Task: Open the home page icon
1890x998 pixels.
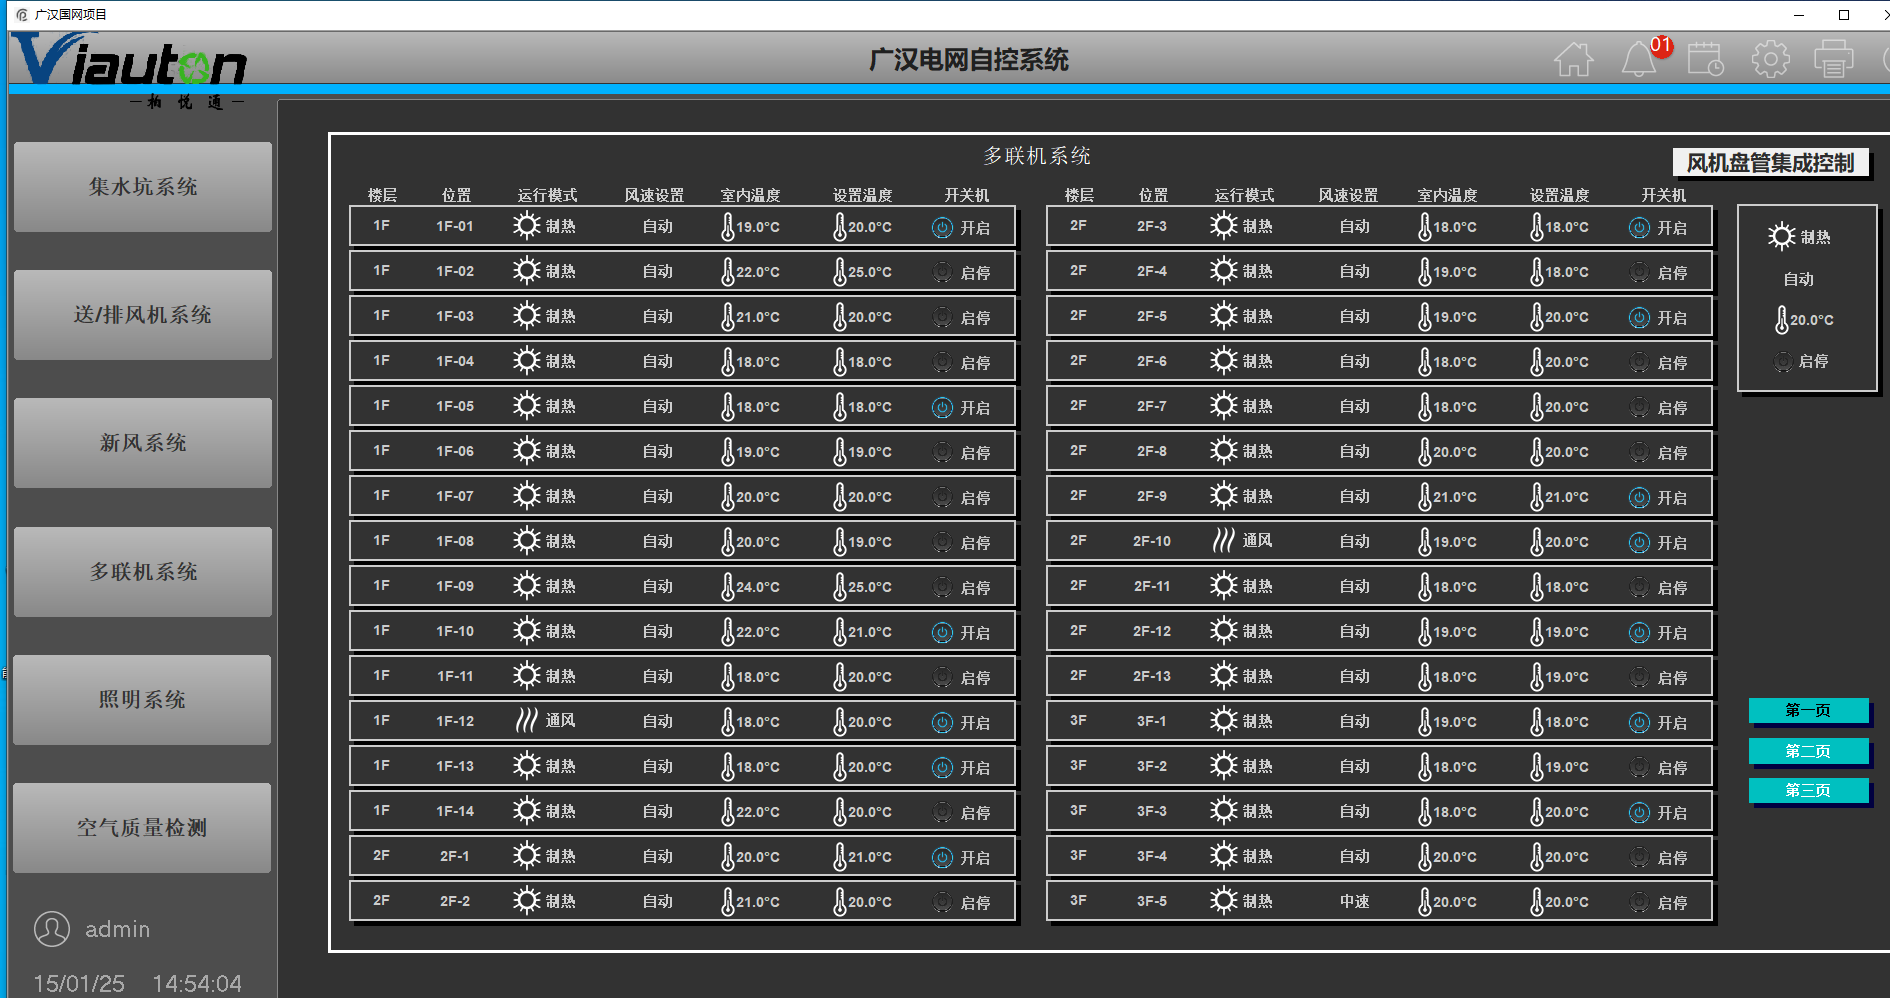Action: [x=1573, y=59]
